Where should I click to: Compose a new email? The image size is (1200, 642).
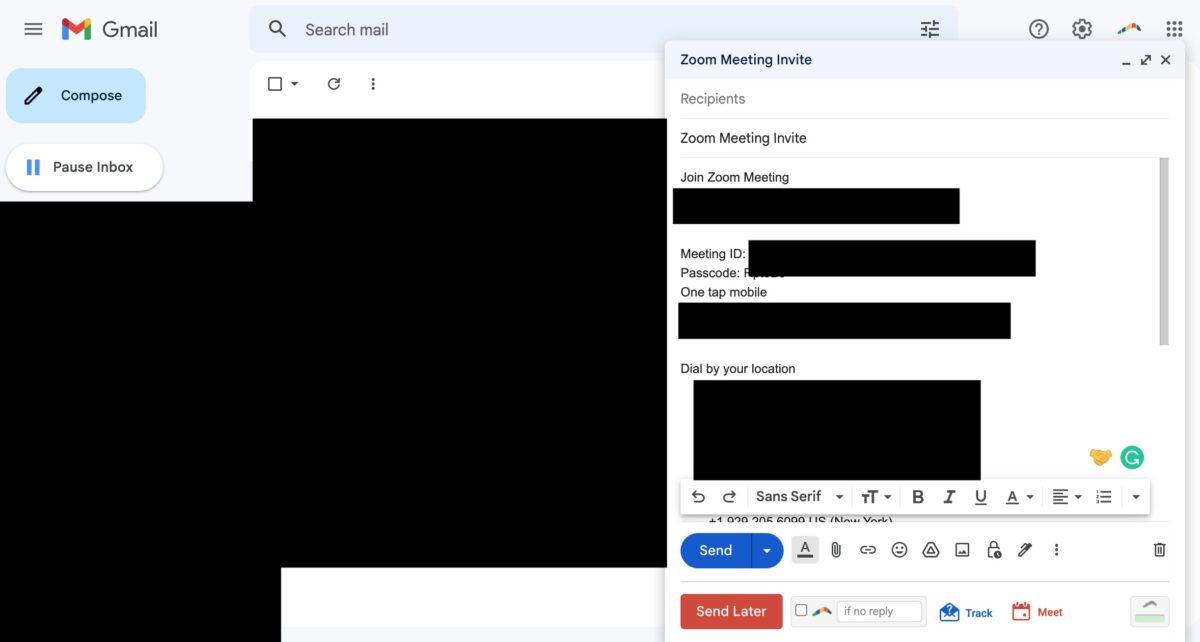76,96
